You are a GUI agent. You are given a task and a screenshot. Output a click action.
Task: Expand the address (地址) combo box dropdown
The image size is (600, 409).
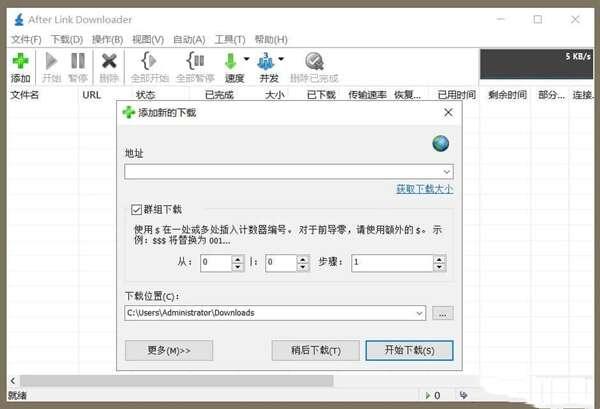coord(446,172)
